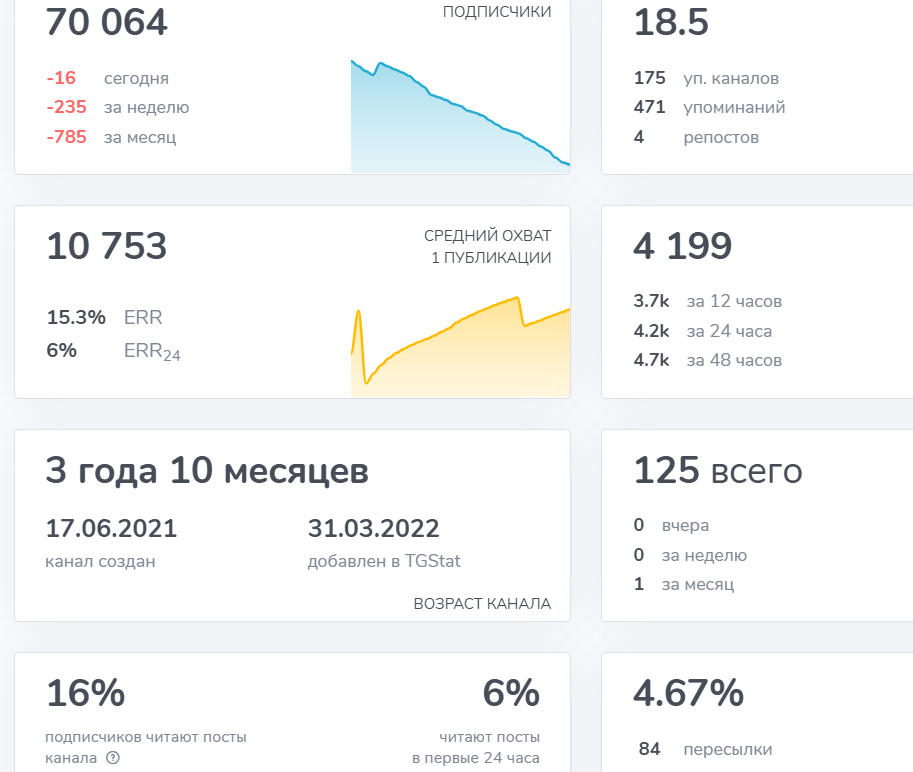Click 'подписчиков читают посты' description
The width and height of the screenshot is (913, 772).
[x=146, y=737]
